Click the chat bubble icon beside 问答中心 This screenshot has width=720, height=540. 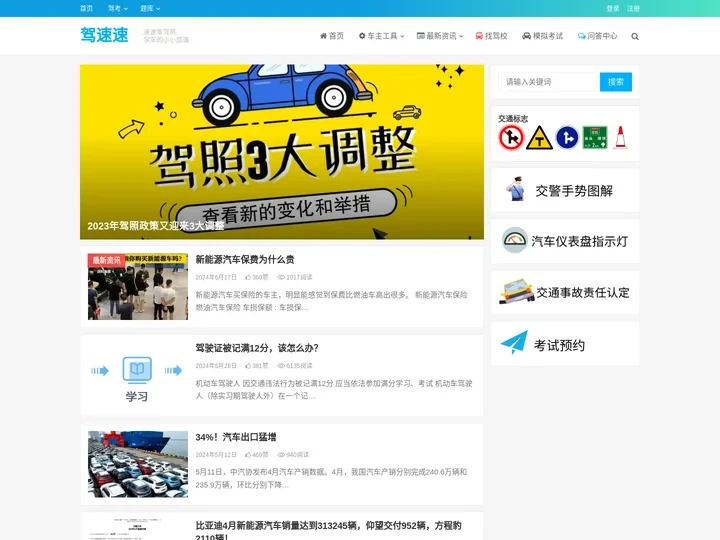click(x=581, y=36)
